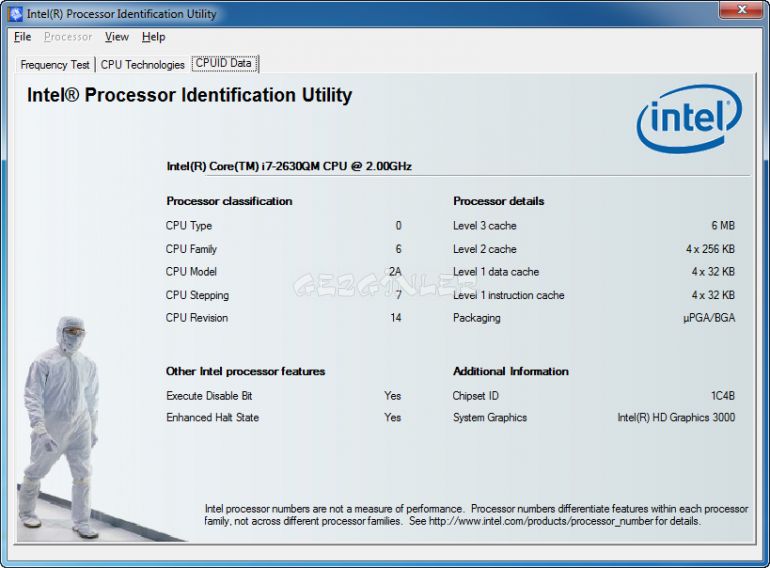Open the File menu
The height and width of the screenshot is (568, 770).
click(23, 37)
